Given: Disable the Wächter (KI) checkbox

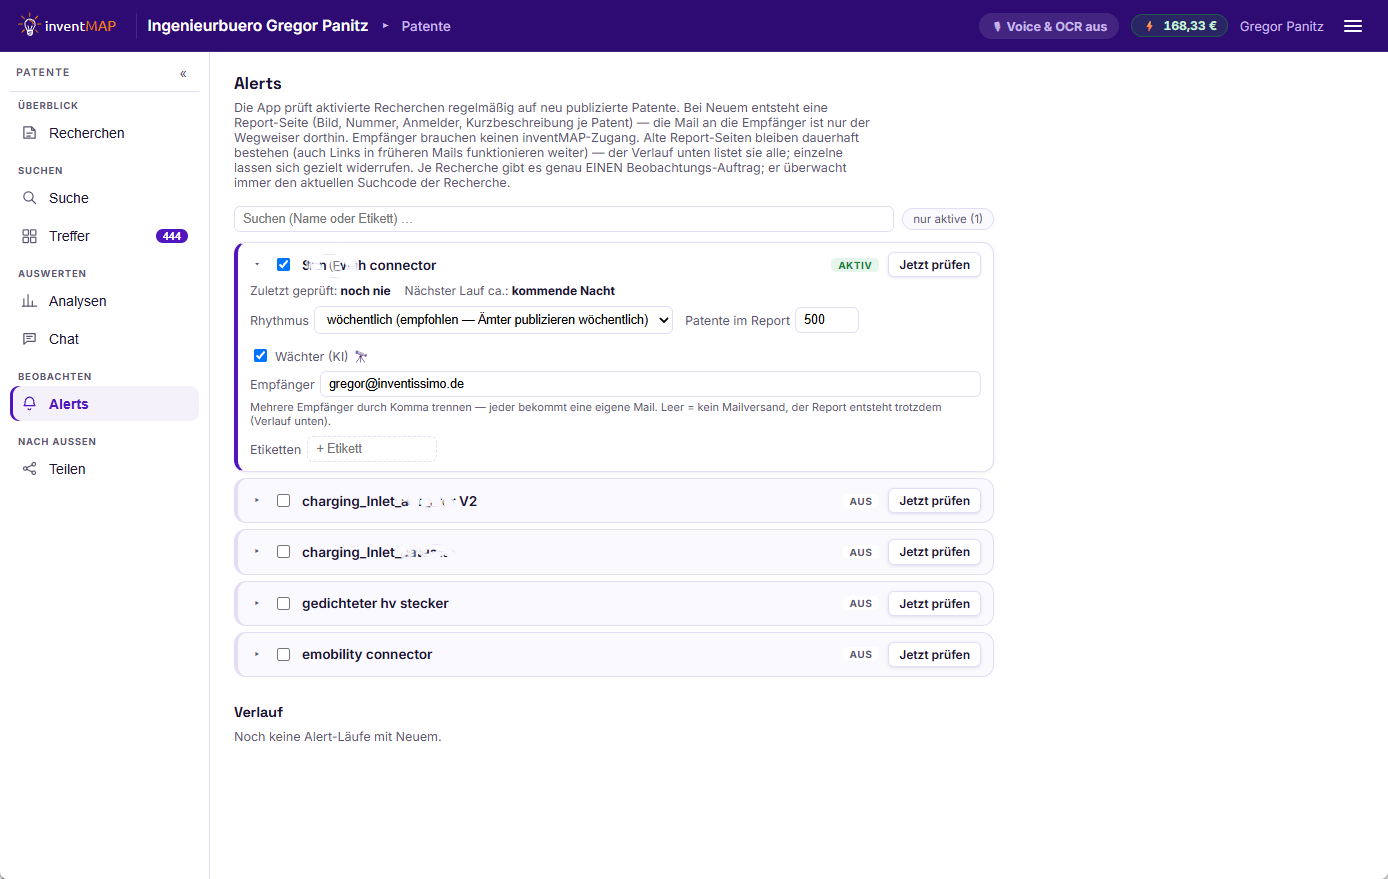Looking at the screenshot, I should point(260,356).
